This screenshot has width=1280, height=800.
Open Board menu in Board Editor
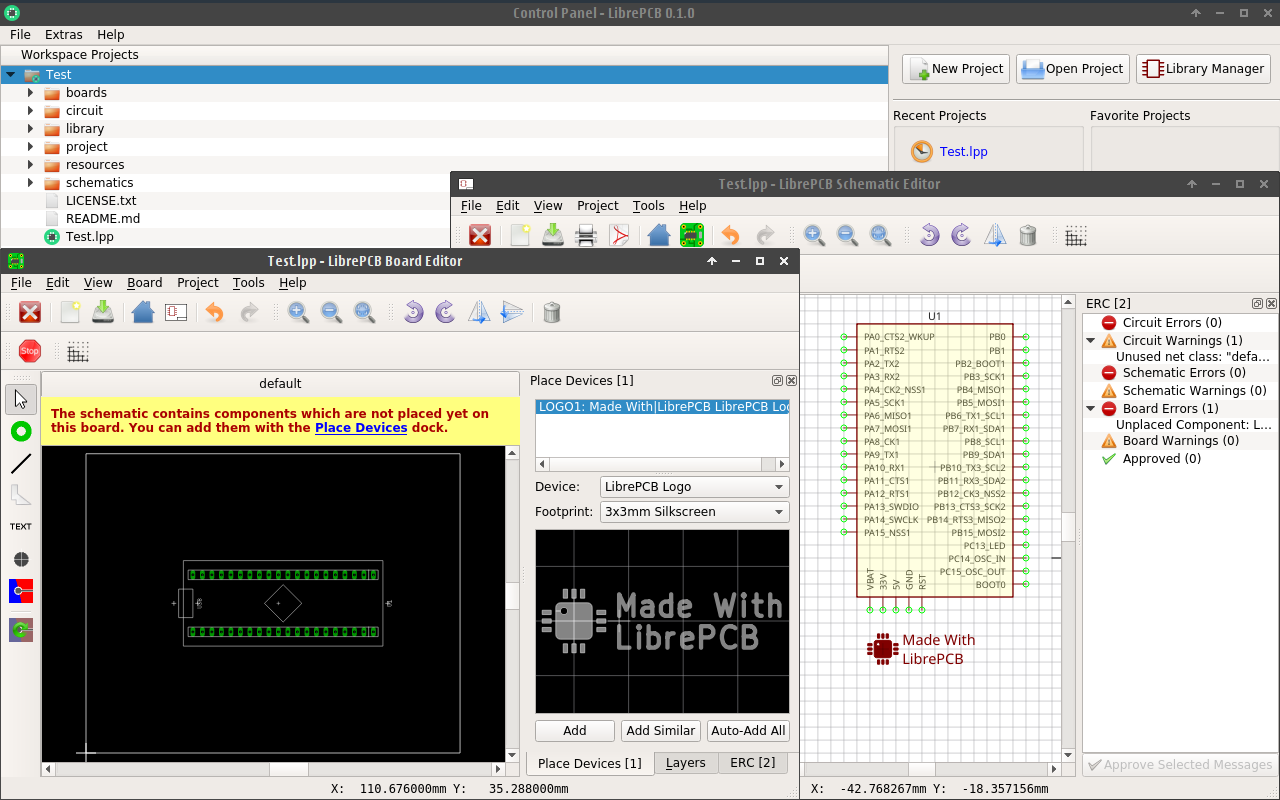point(145,283)
